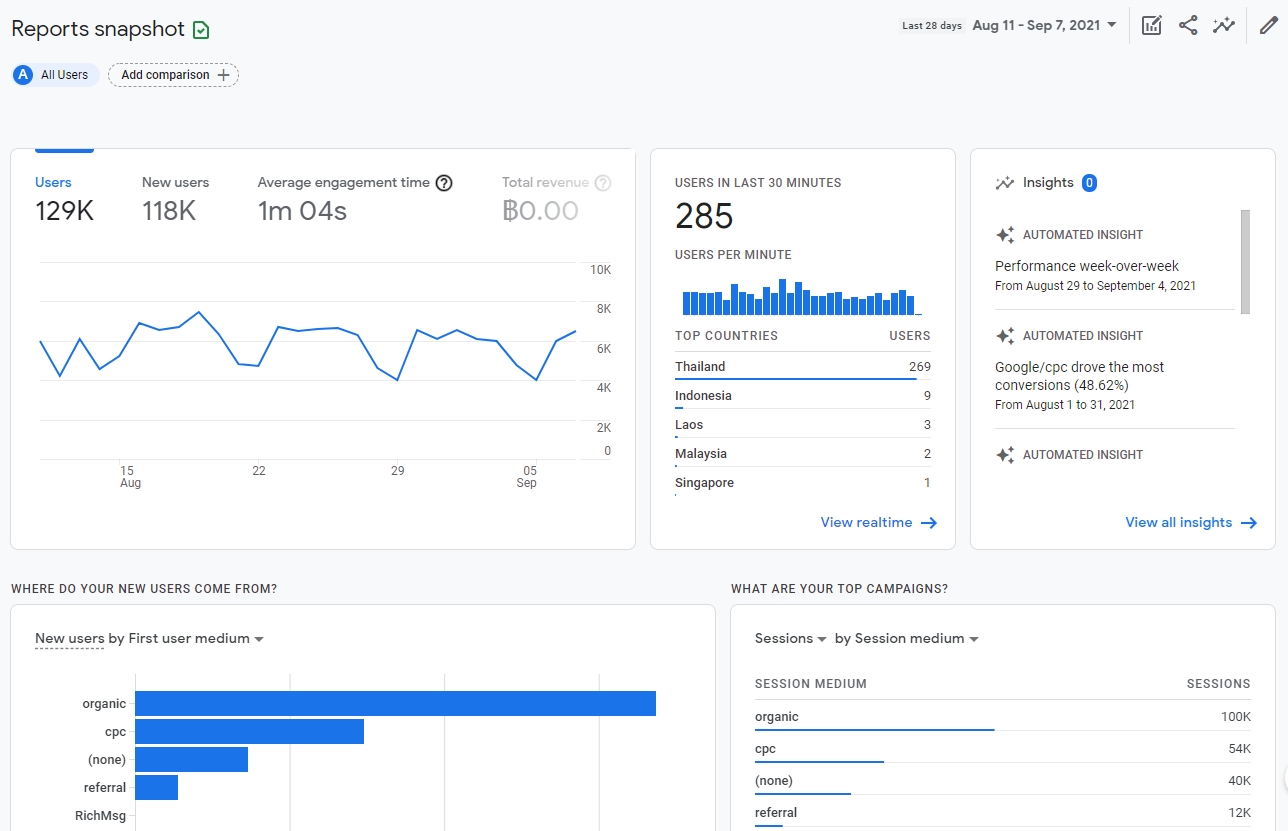Click the Insights panel scrollbar
Image resolution: width=1288 pixels, height=831 pixels.
1245,262
